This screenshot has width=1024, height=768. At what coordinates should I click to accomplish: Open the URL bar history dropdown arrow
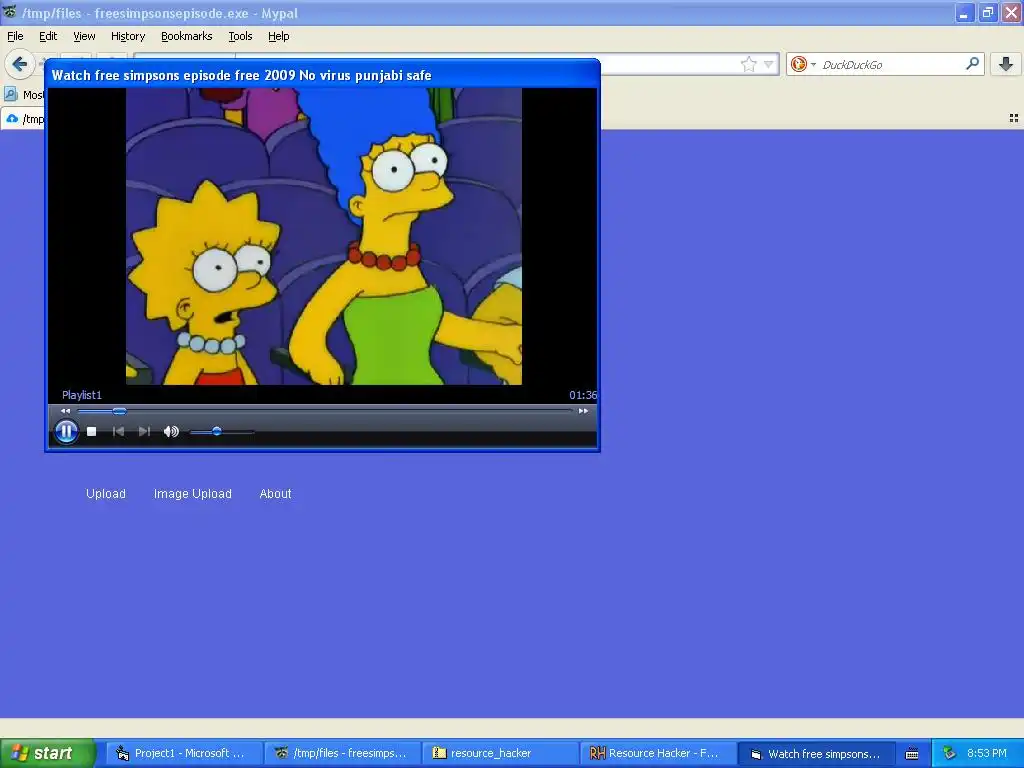click(x=769, y=64)
